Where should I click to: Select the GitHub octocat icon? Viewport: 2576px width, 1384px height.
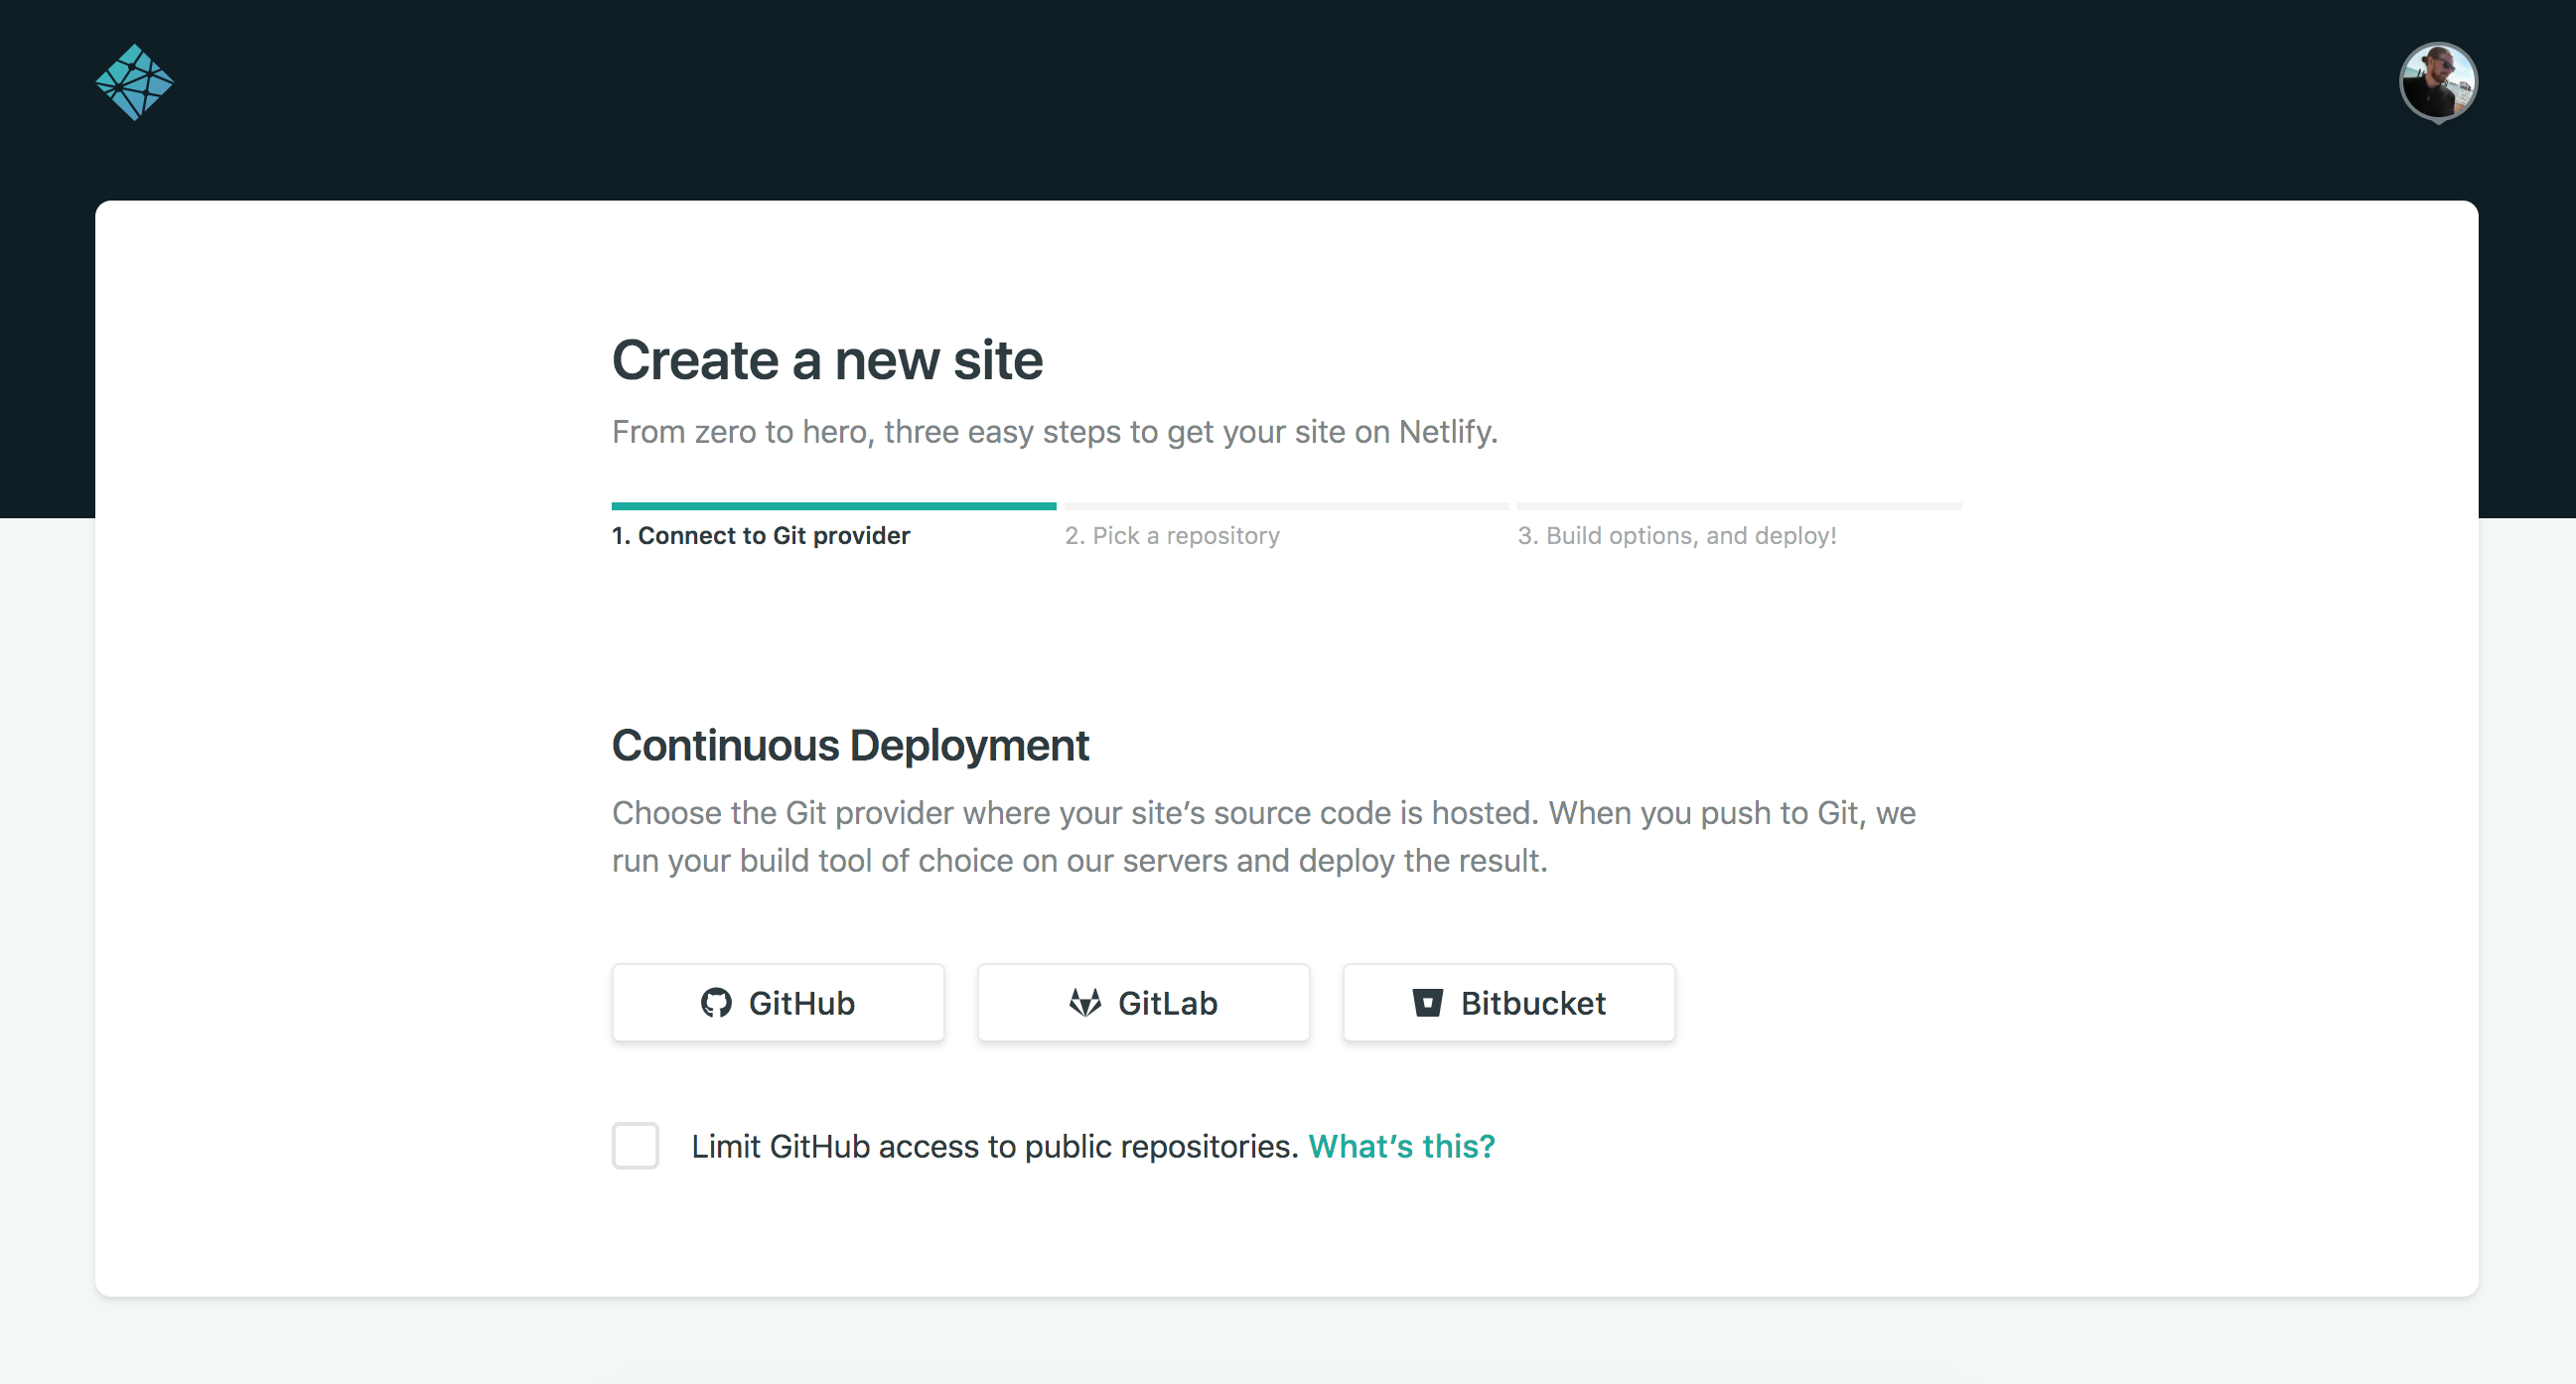[x=716, y=1002]
